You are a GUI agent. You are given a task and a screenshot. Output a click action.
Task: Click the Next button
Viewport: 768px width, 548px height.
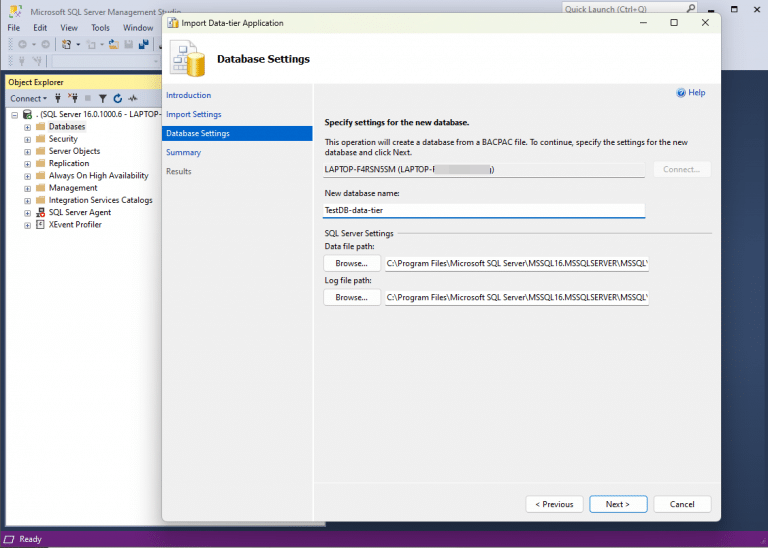click(618, 504)
